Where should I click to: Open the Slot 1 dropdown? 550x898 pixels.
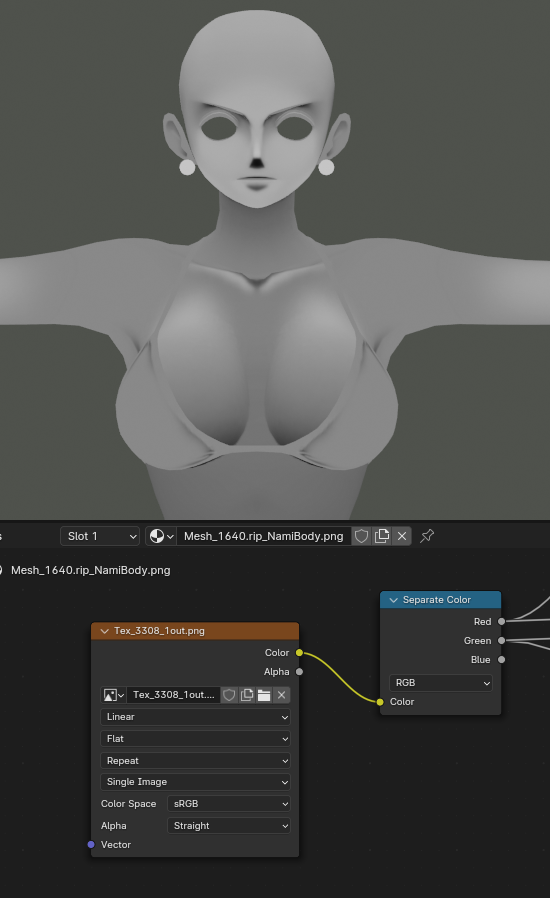tap(100, 536)
